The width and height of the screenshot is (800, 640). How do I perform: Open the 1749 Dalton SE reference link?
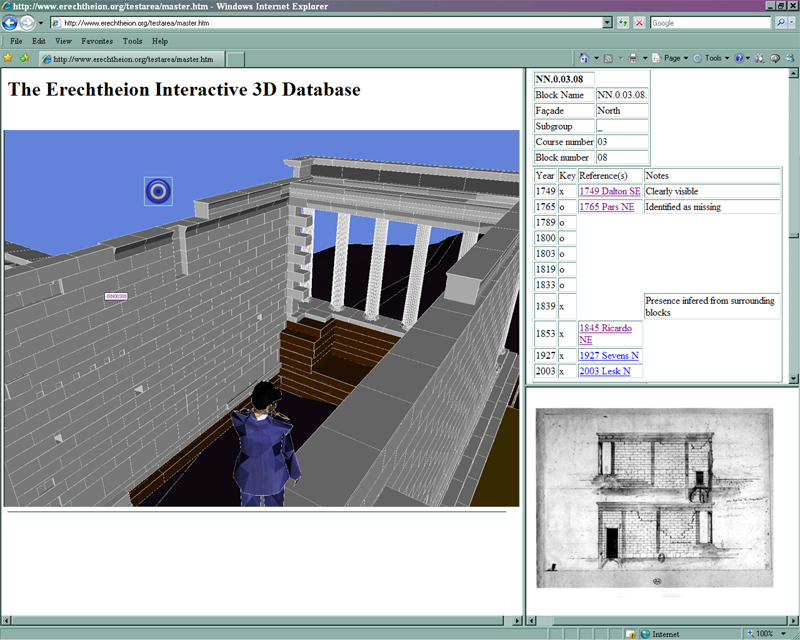point(610,191)
